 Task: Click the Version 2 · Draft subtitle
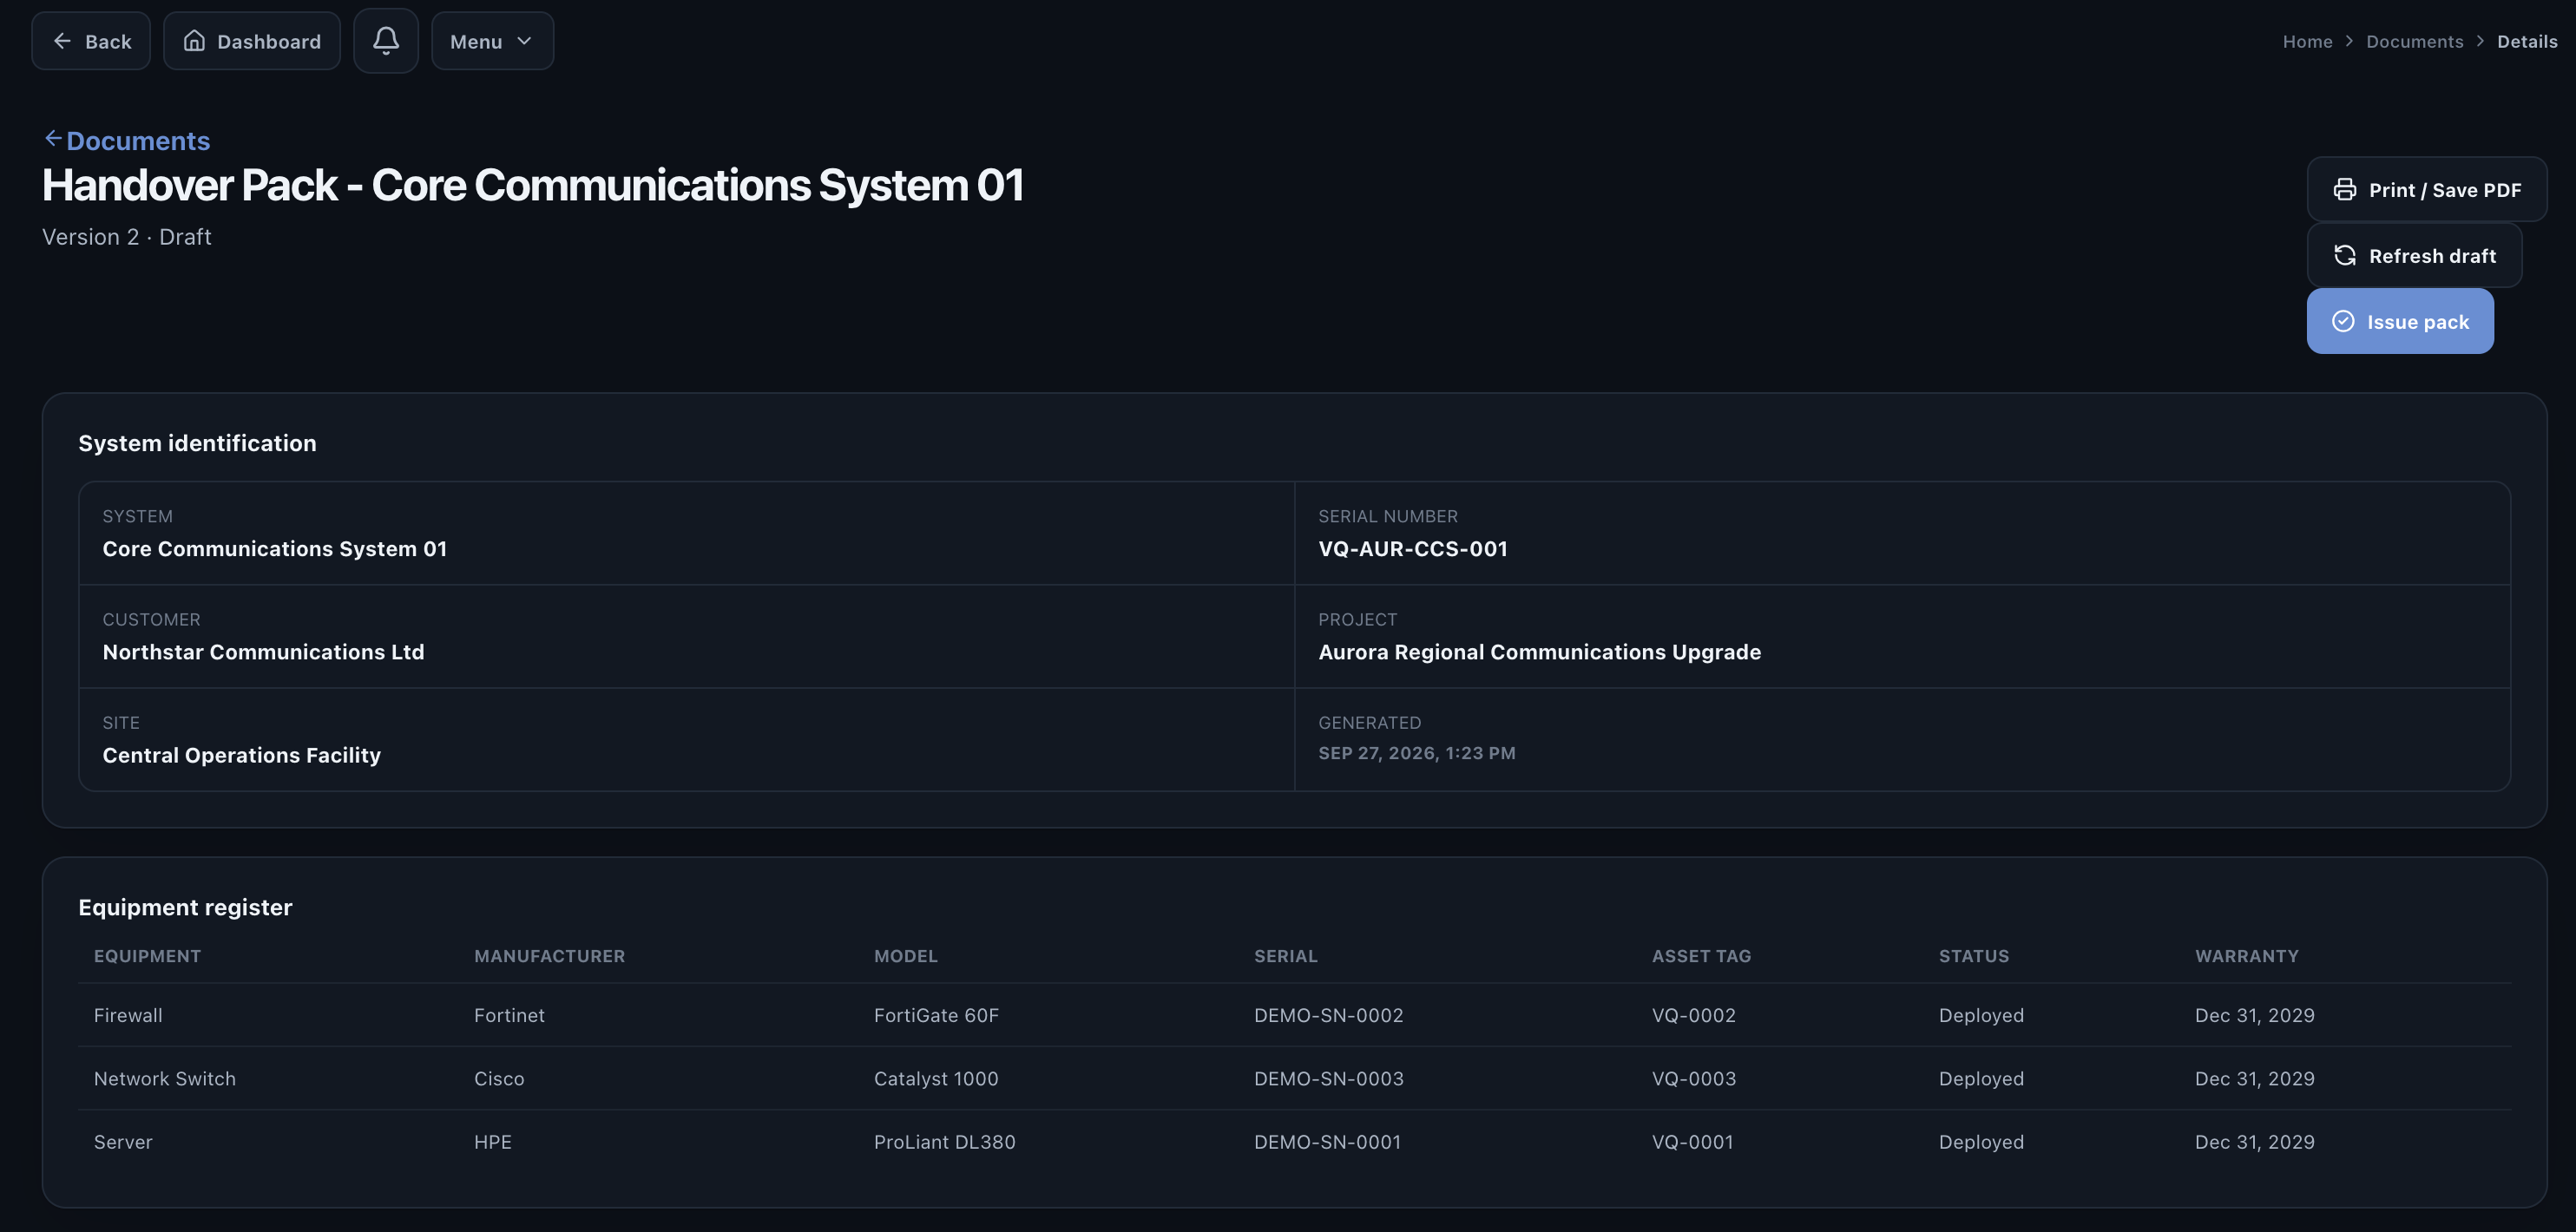click(126, 237)
